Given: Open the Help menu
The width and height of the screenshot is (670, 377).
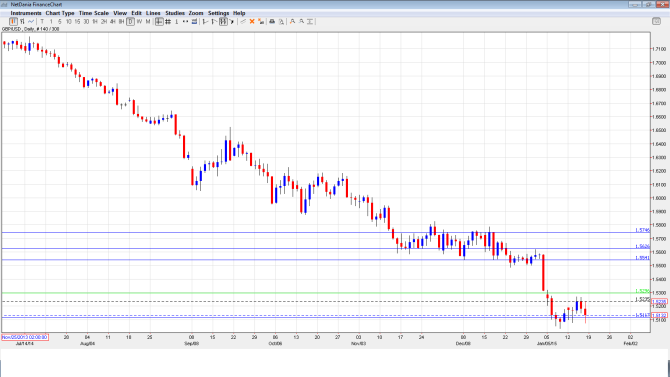Looking at the screenshot, I should (x=239, y=13).
